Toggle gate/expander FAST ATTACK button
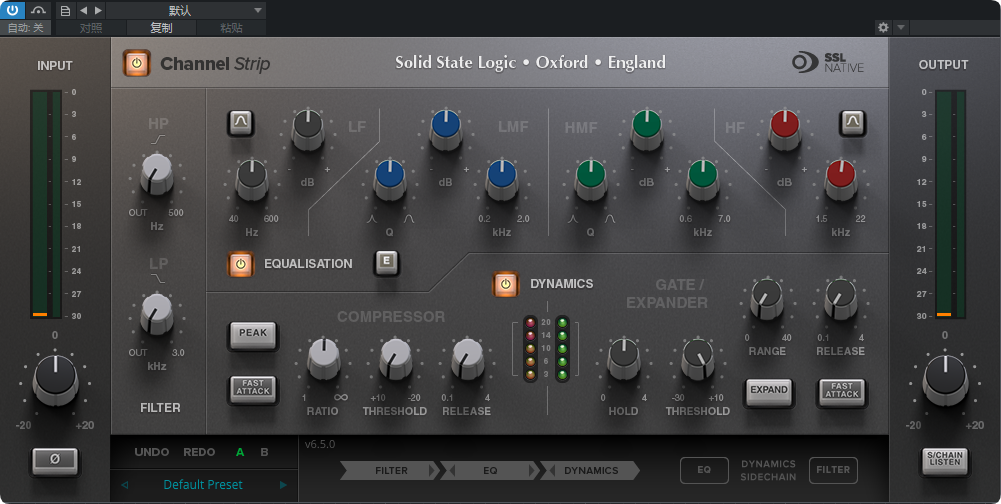Viewport: 1001px width, 504px height. pyautogui.click(x=842, y=391)
